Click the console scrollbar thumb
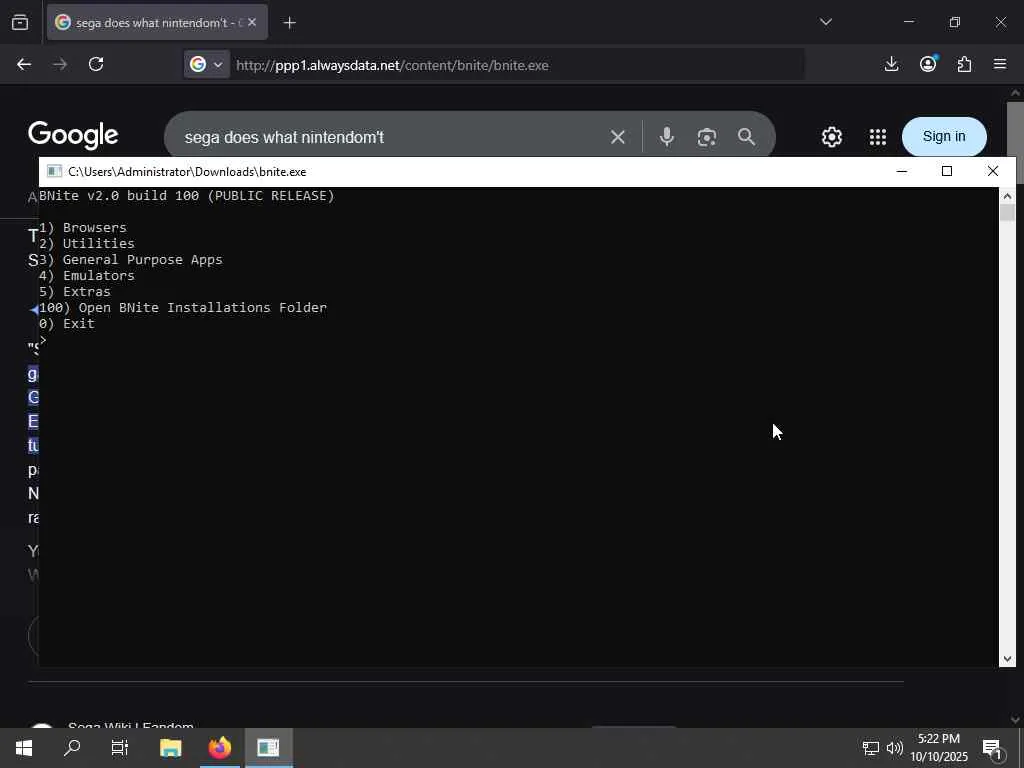 [x=1007, y=213]
